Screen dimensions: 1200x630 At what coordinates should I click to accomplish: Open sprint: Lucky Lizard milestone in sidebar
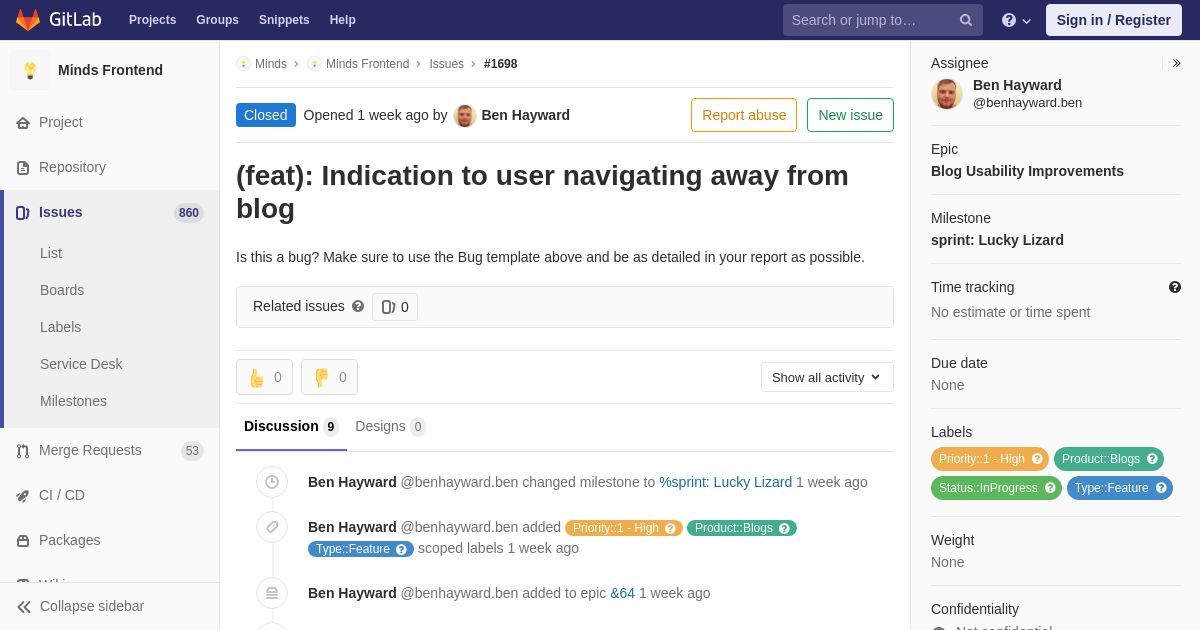click(x=997, y=240)
